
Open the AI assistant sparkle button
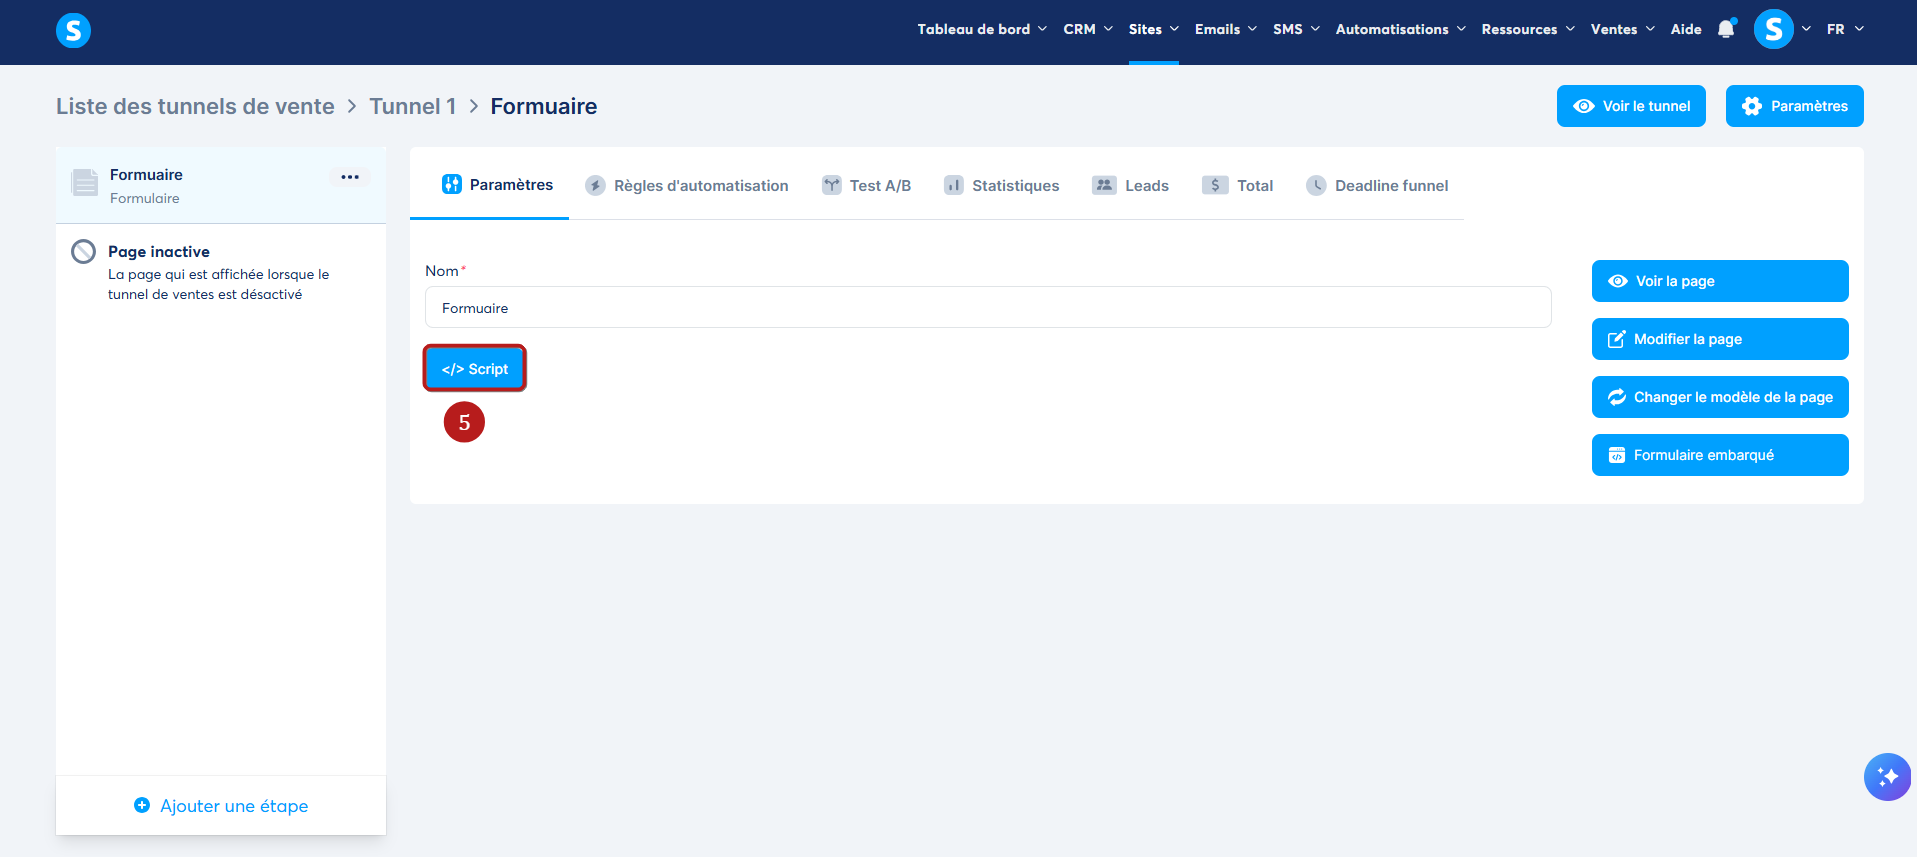(1887, 777)
